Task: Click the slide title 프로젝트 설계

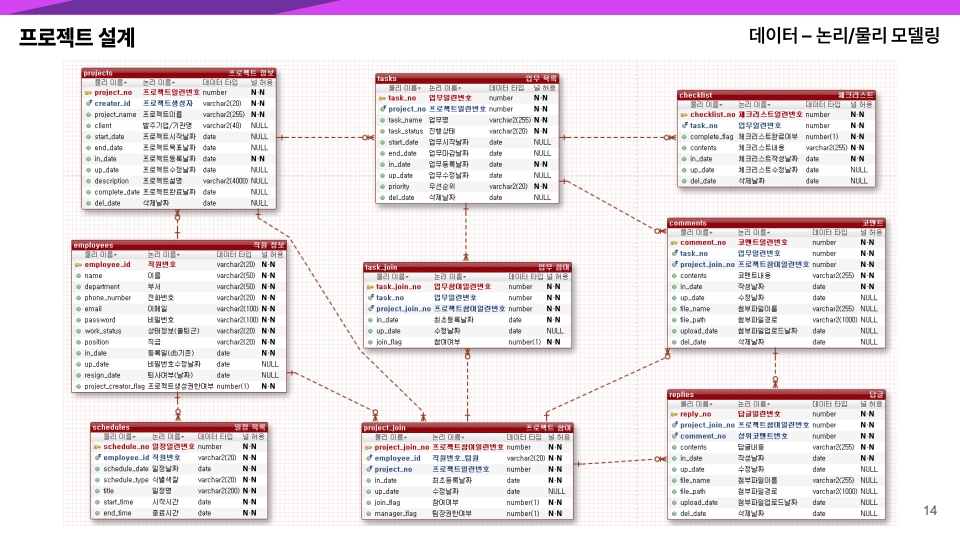Action: click(77, 37)
